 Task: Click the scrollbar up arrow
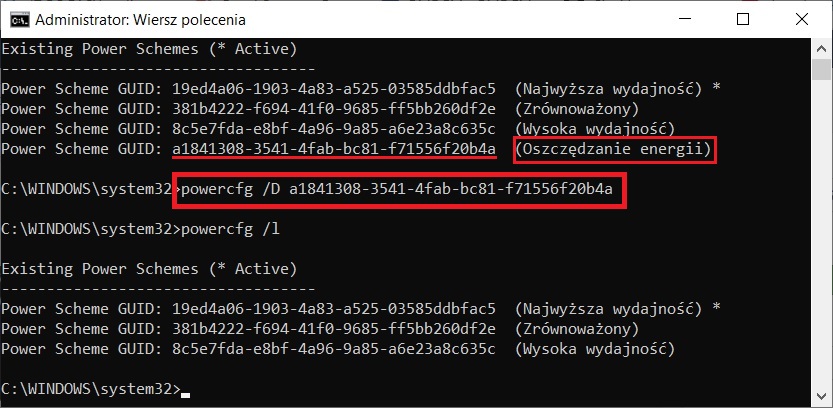tap(822, 46)
